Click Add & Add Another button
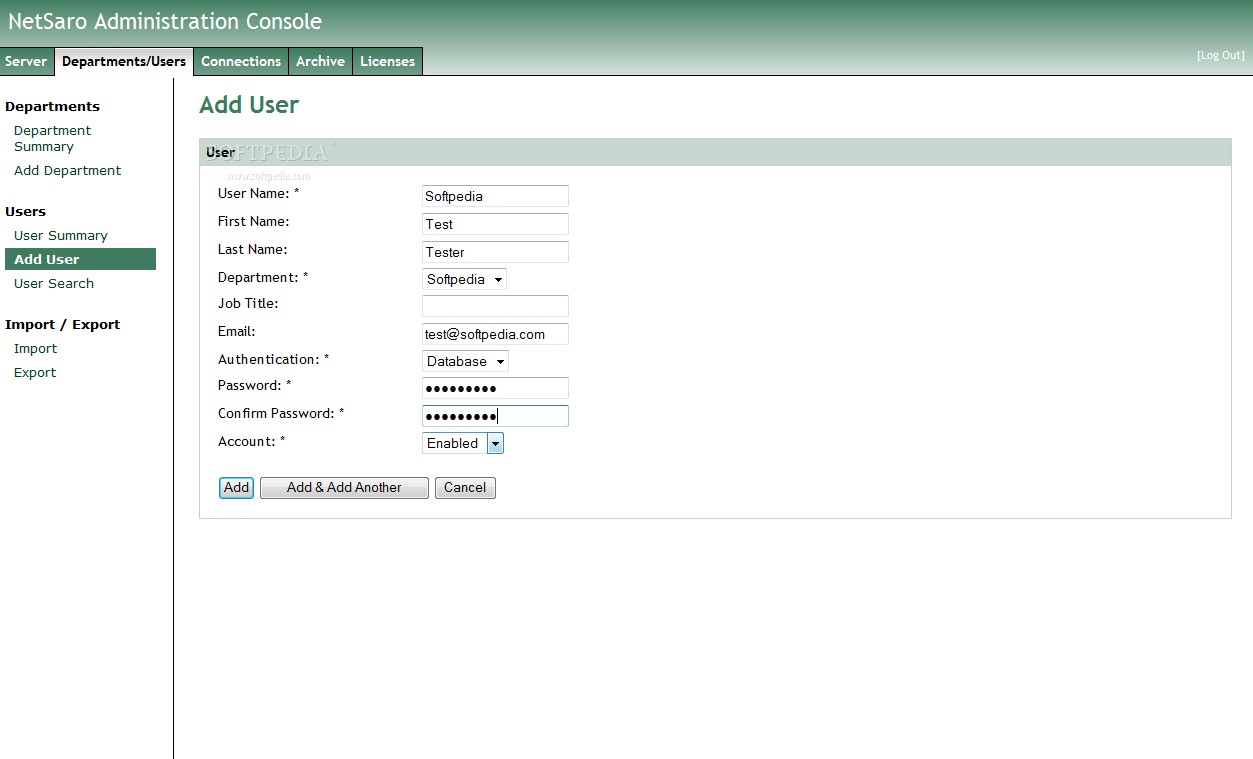Image resolution: width=1253 pixels, height=759 pixels. (344, 488)
